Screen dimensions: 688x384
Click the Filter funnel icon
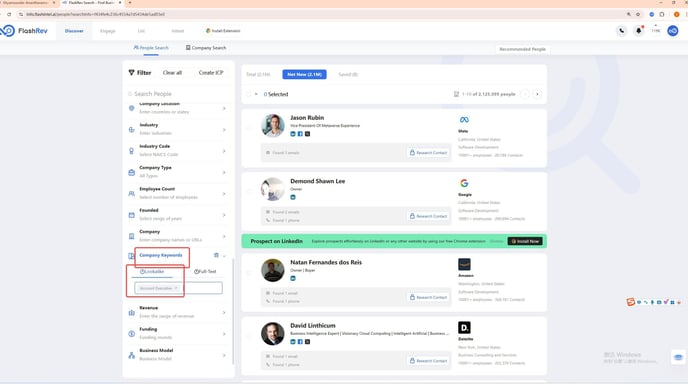(x=131, y=72)
